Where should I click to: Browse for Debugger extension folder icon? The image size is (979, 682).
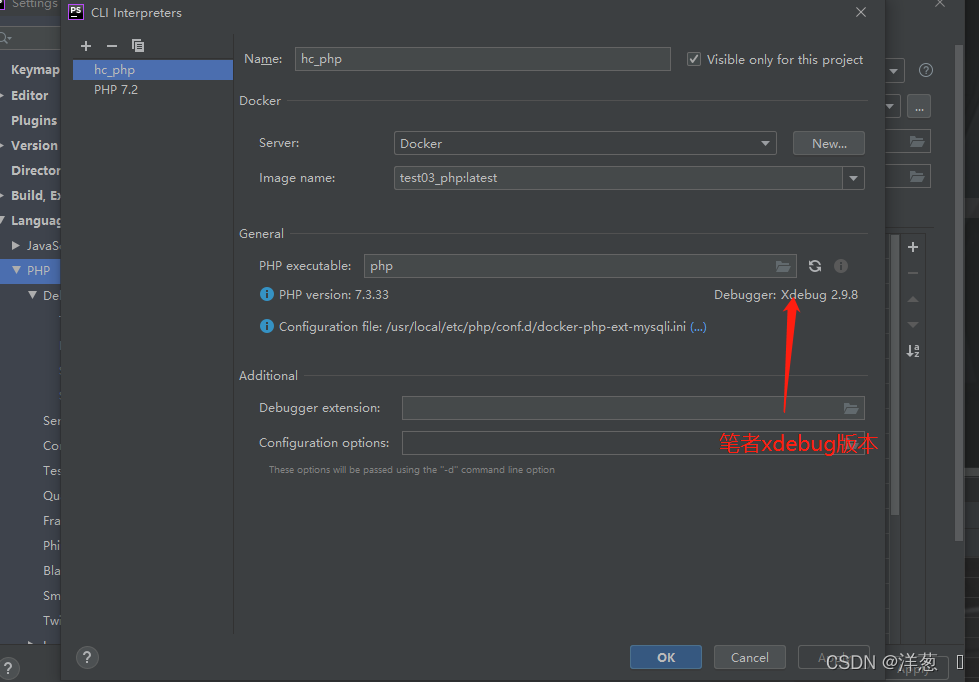(851, 408)
